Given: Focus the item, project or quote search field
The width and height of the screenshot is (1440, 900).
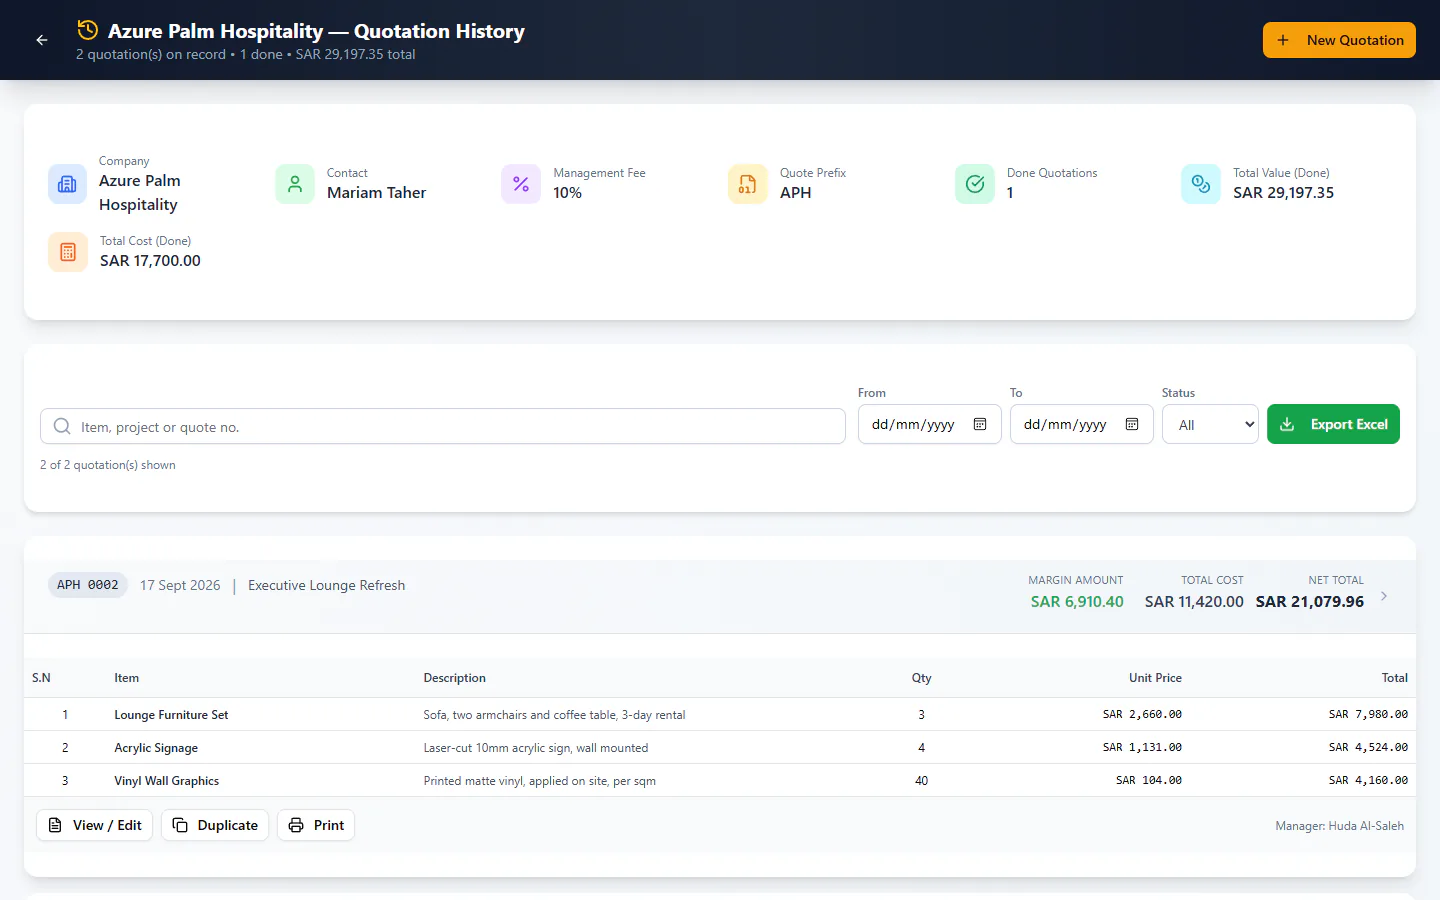Looking at the screenshot, I should click(x=443, y=426).
